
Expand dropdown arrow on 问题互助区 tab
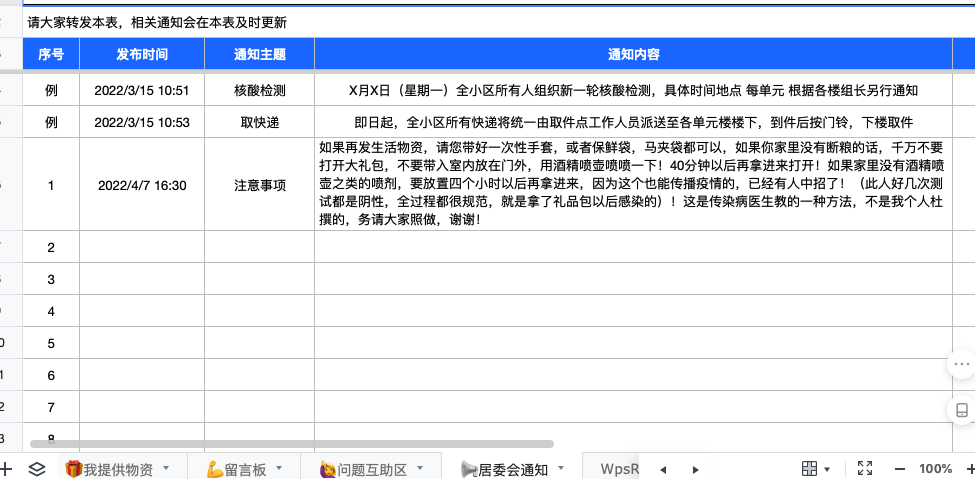click(420, 468)
